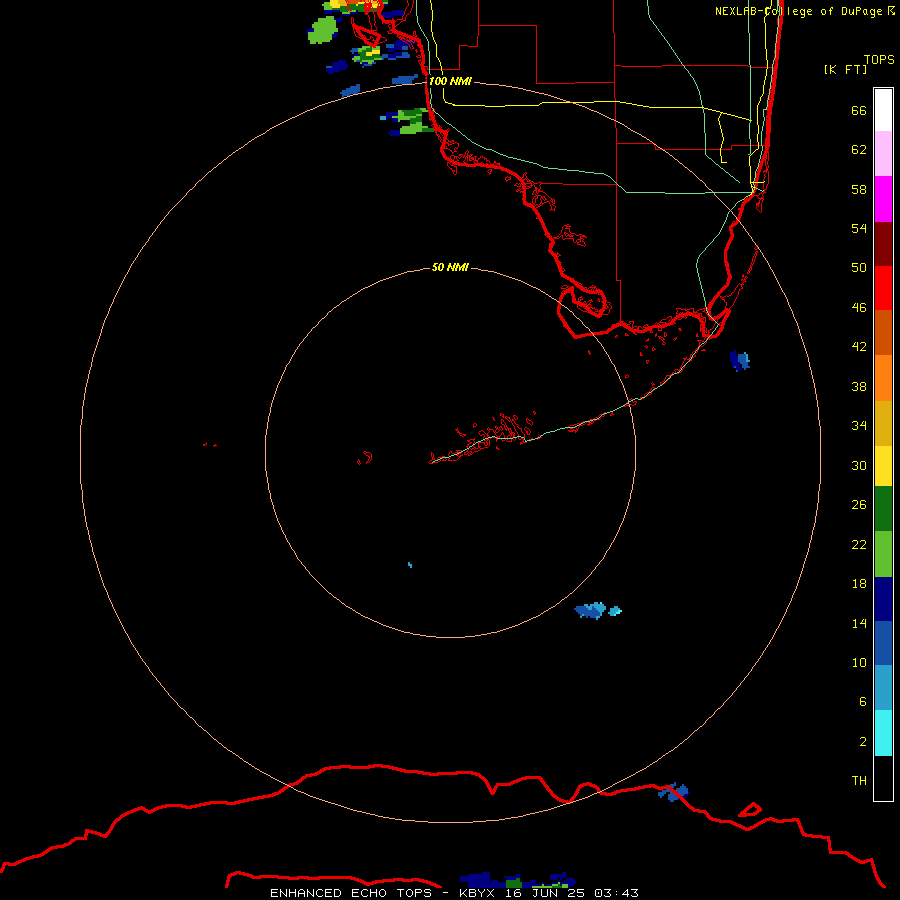Click the dark green 26 kft legend swatch

point(883,509)
